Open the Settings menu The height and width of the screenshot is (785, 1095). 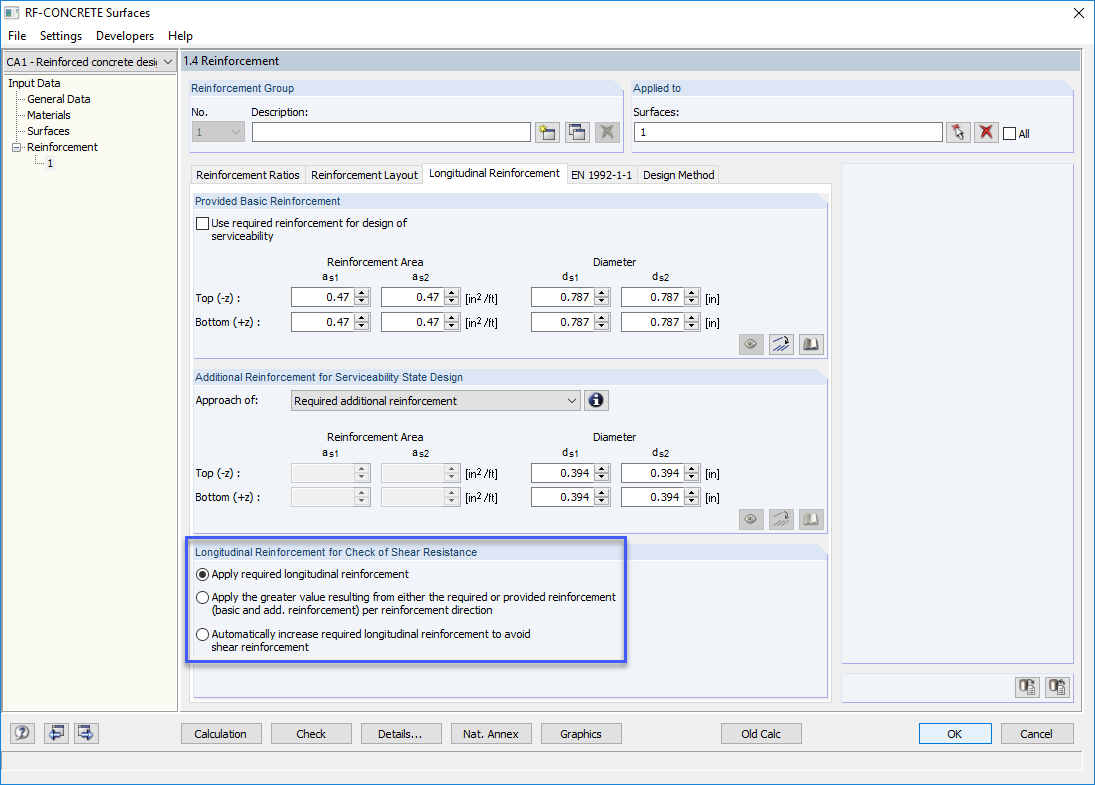coord(60,35)
